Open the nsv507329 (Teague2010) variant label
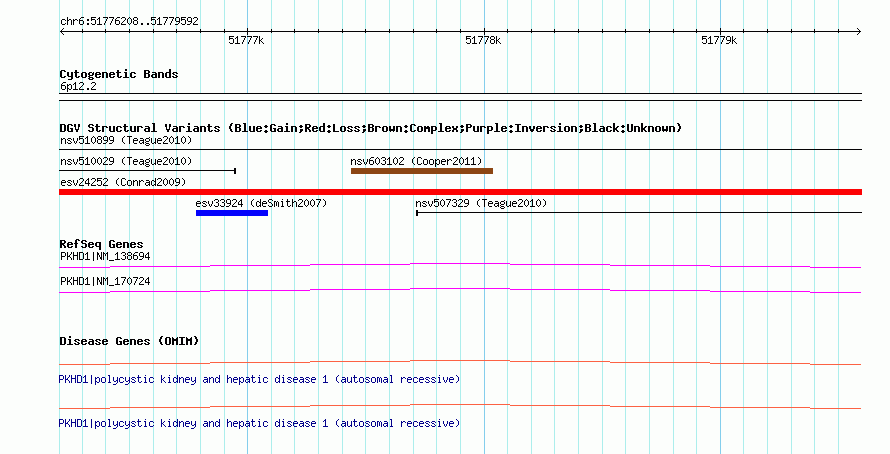Viewport: 890px width, 454px height. click(x=481, y=203)
